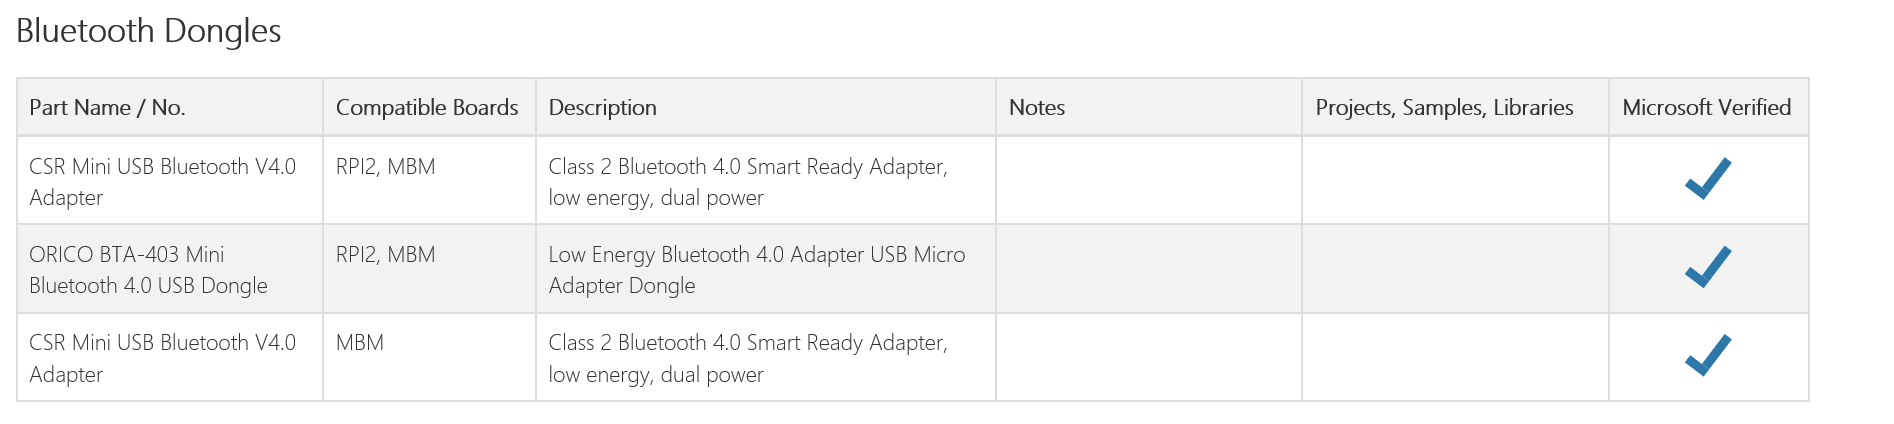Select the Low Energy Bluetooth 4.0 Adapter description
1894x424 pixels.
[x=757, y=270]
